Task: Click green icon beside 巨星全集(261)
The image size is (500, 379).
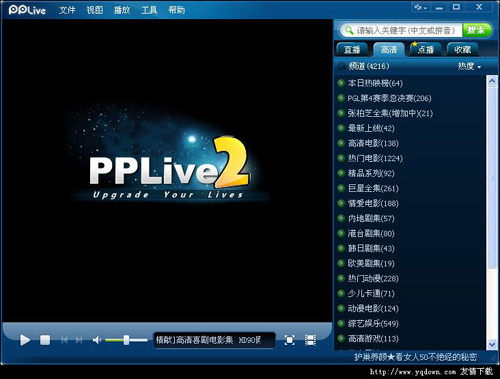Action: tap(341, 188)
